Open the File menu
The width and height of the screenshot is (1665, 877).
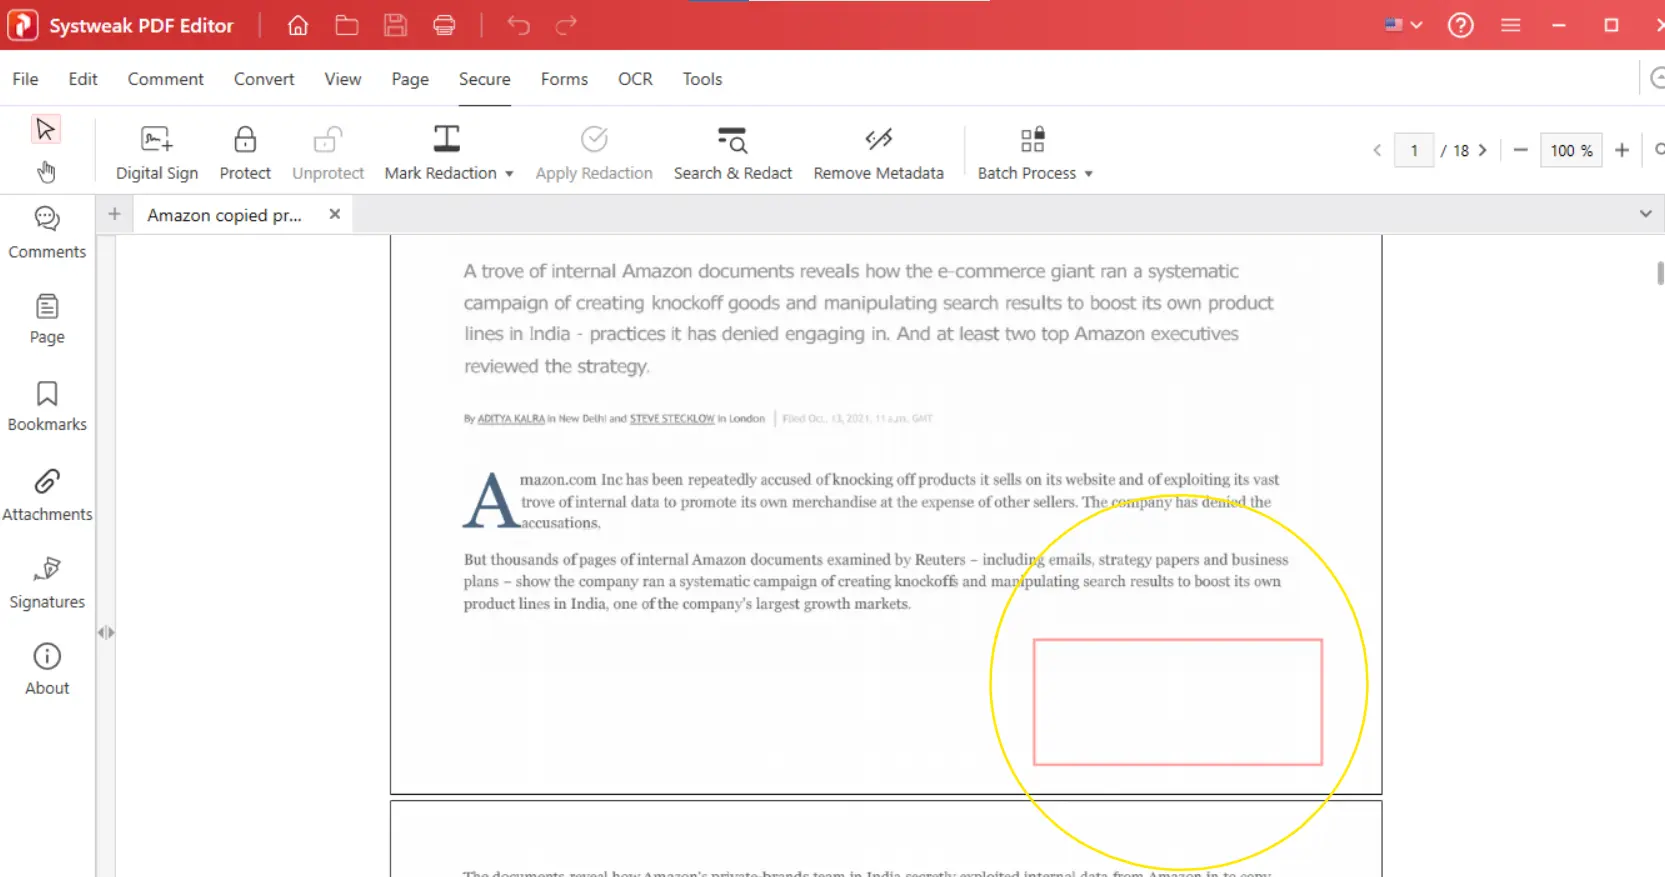[x=25, y=79]
